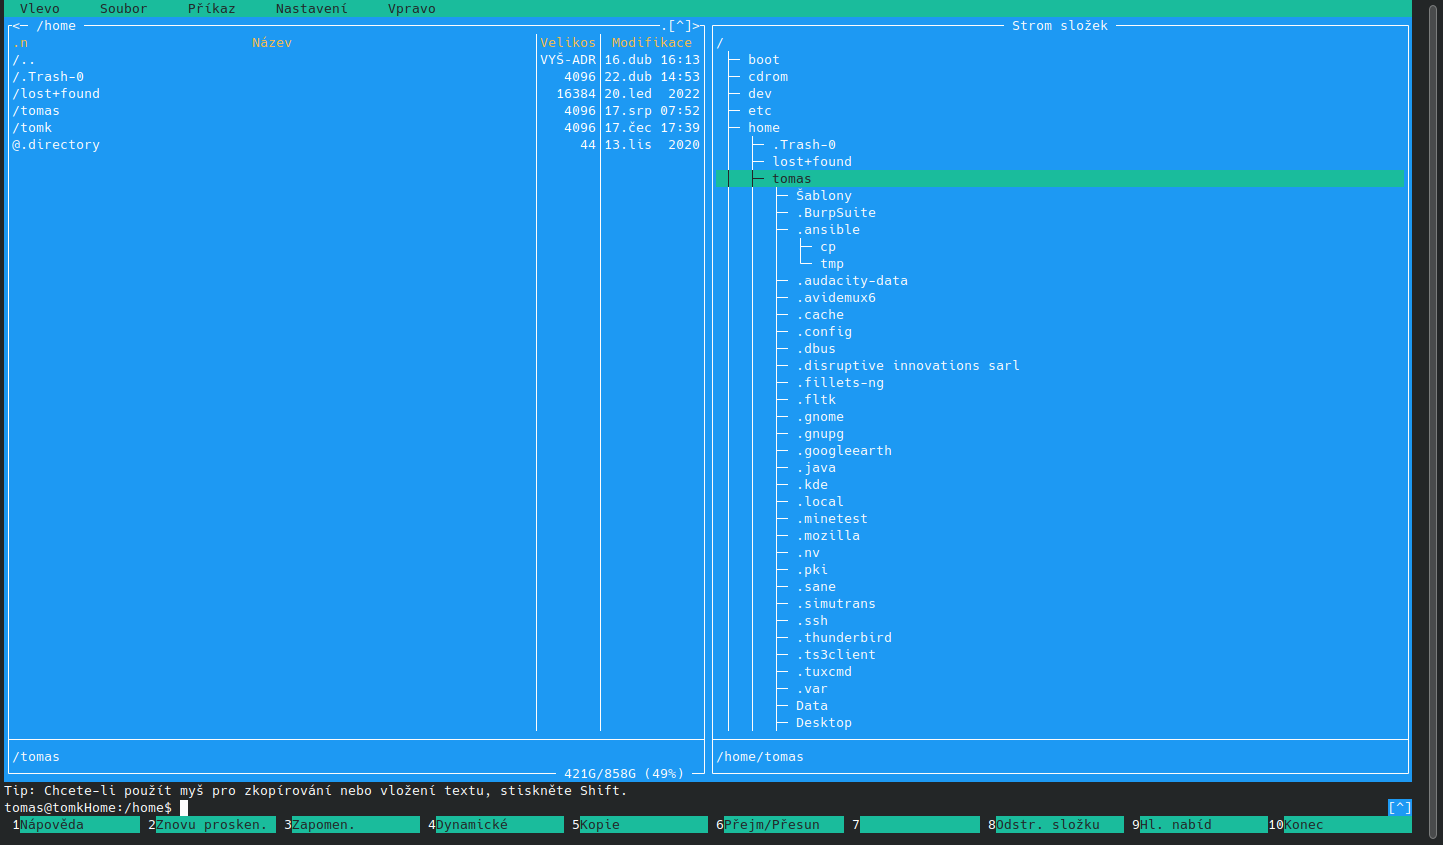
Task: Open the Vpravo menu
Action: click(412, 8)
